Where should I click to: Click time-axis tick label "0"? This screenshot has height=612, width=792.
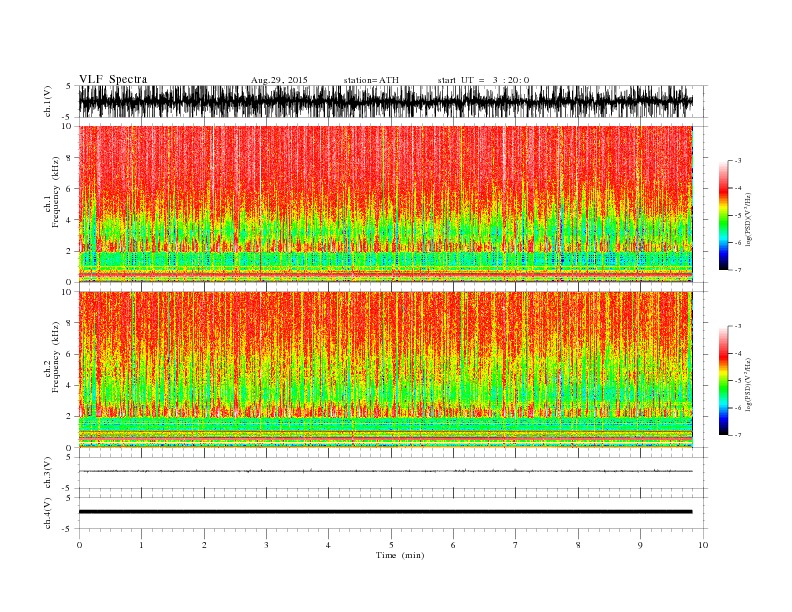(79, 545)
